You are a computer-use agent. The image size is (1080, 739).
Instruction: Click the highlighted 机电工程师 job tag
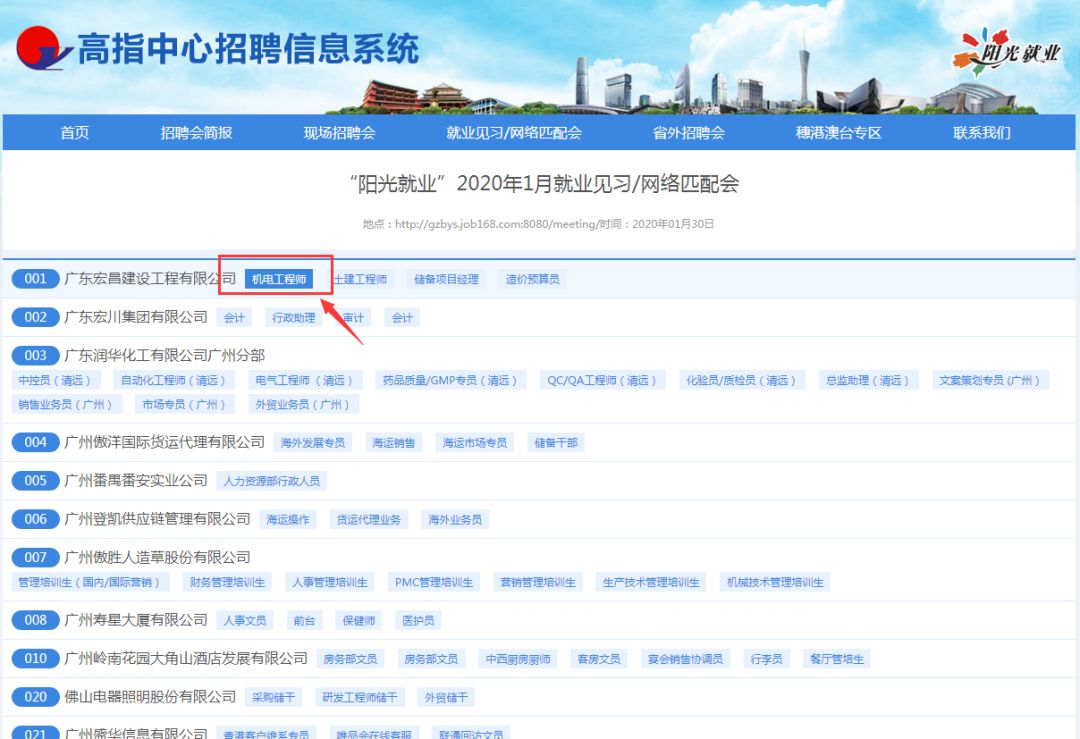coord(279,279)
